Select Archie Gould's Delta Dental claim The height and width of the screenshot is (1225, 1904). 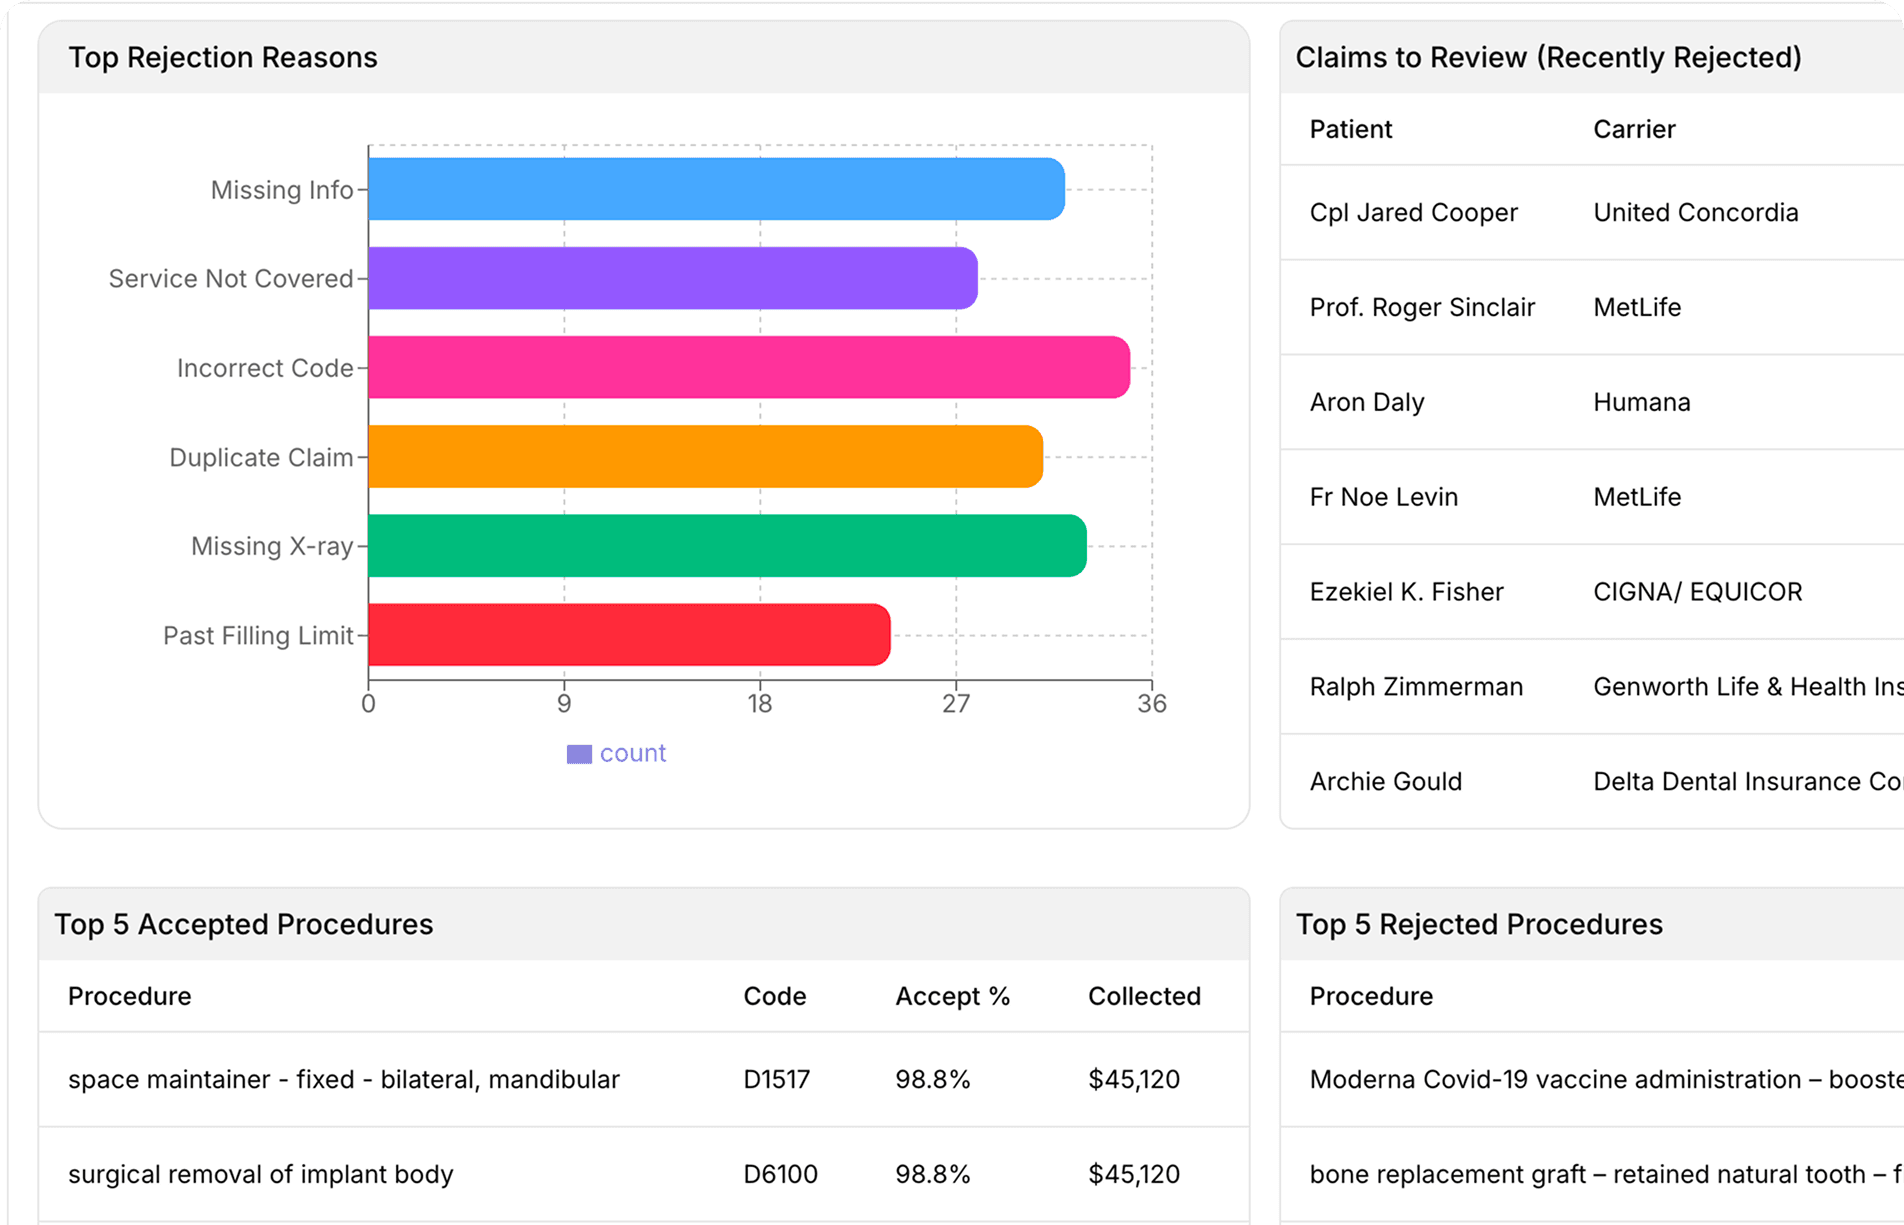tap(1385, 782)
